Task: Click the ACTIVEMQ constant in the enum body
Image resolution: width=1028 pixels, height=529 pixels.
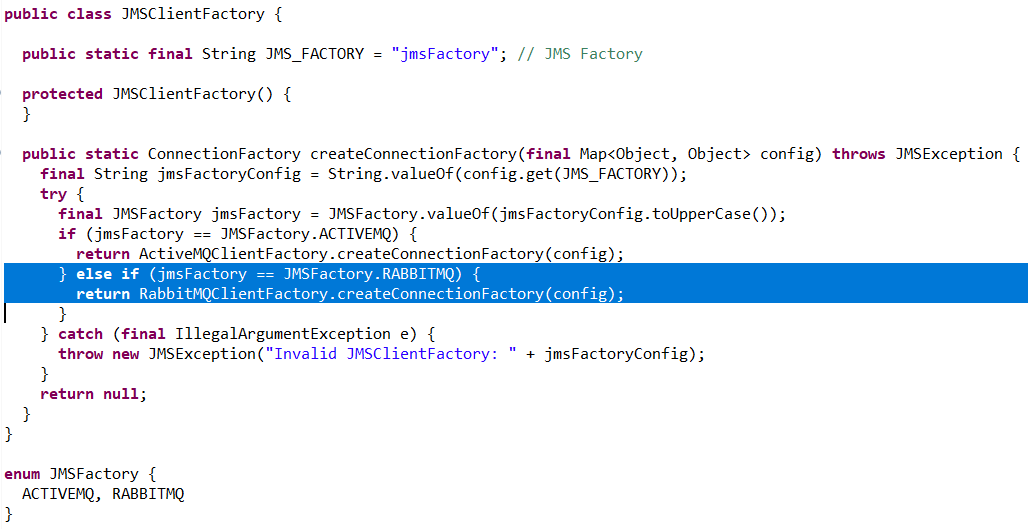Action: 58,494
